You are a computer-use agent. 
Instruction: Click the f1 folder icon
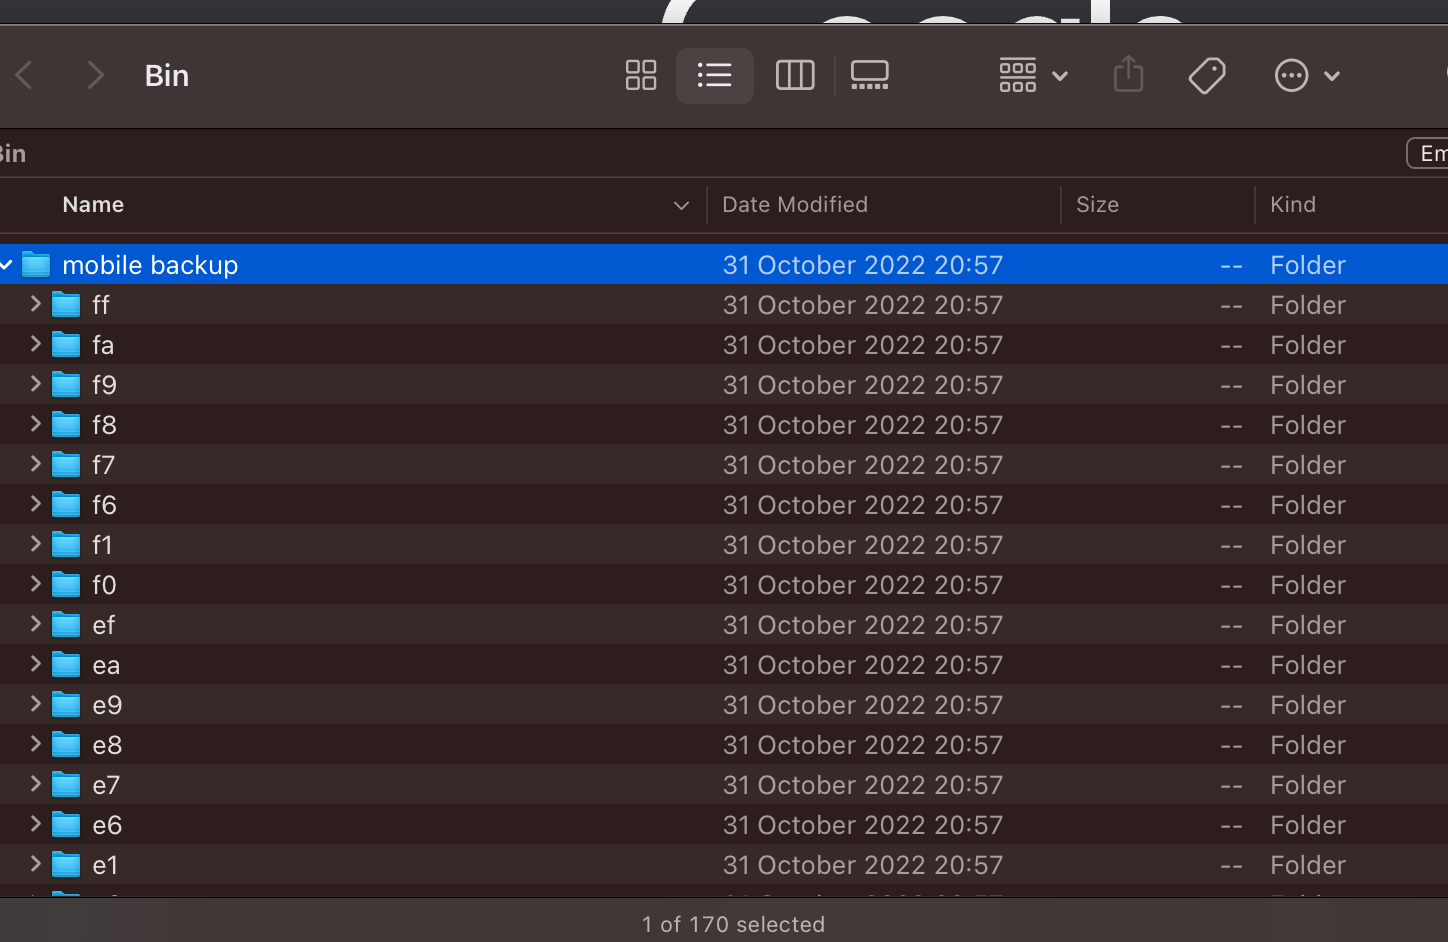click(66, 544)
